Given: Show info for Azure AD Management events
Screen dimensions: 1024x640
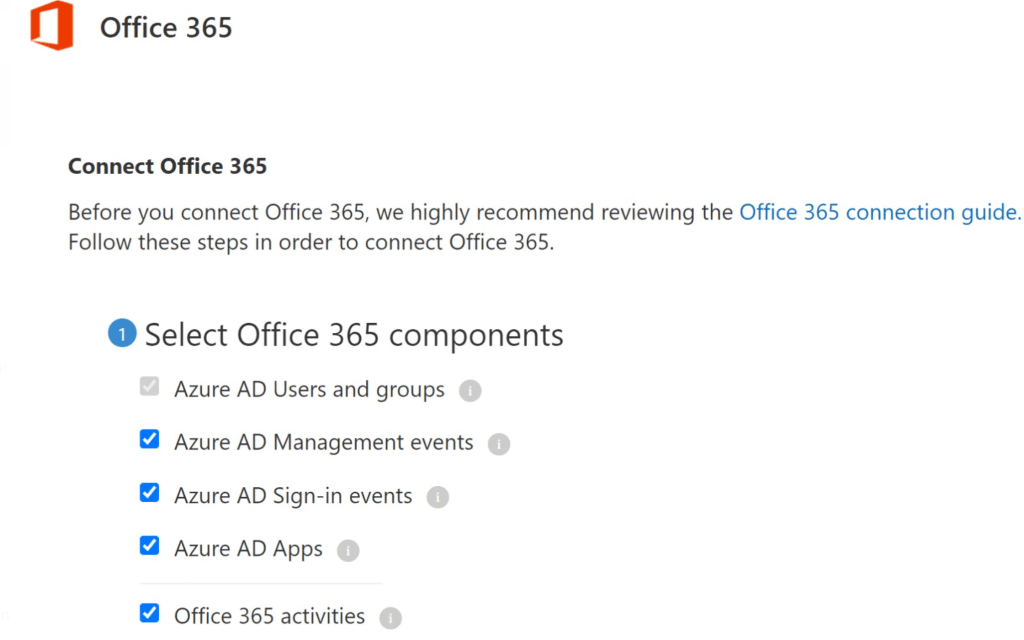Looking at the screenshot, I should click(x=499, y=444).
